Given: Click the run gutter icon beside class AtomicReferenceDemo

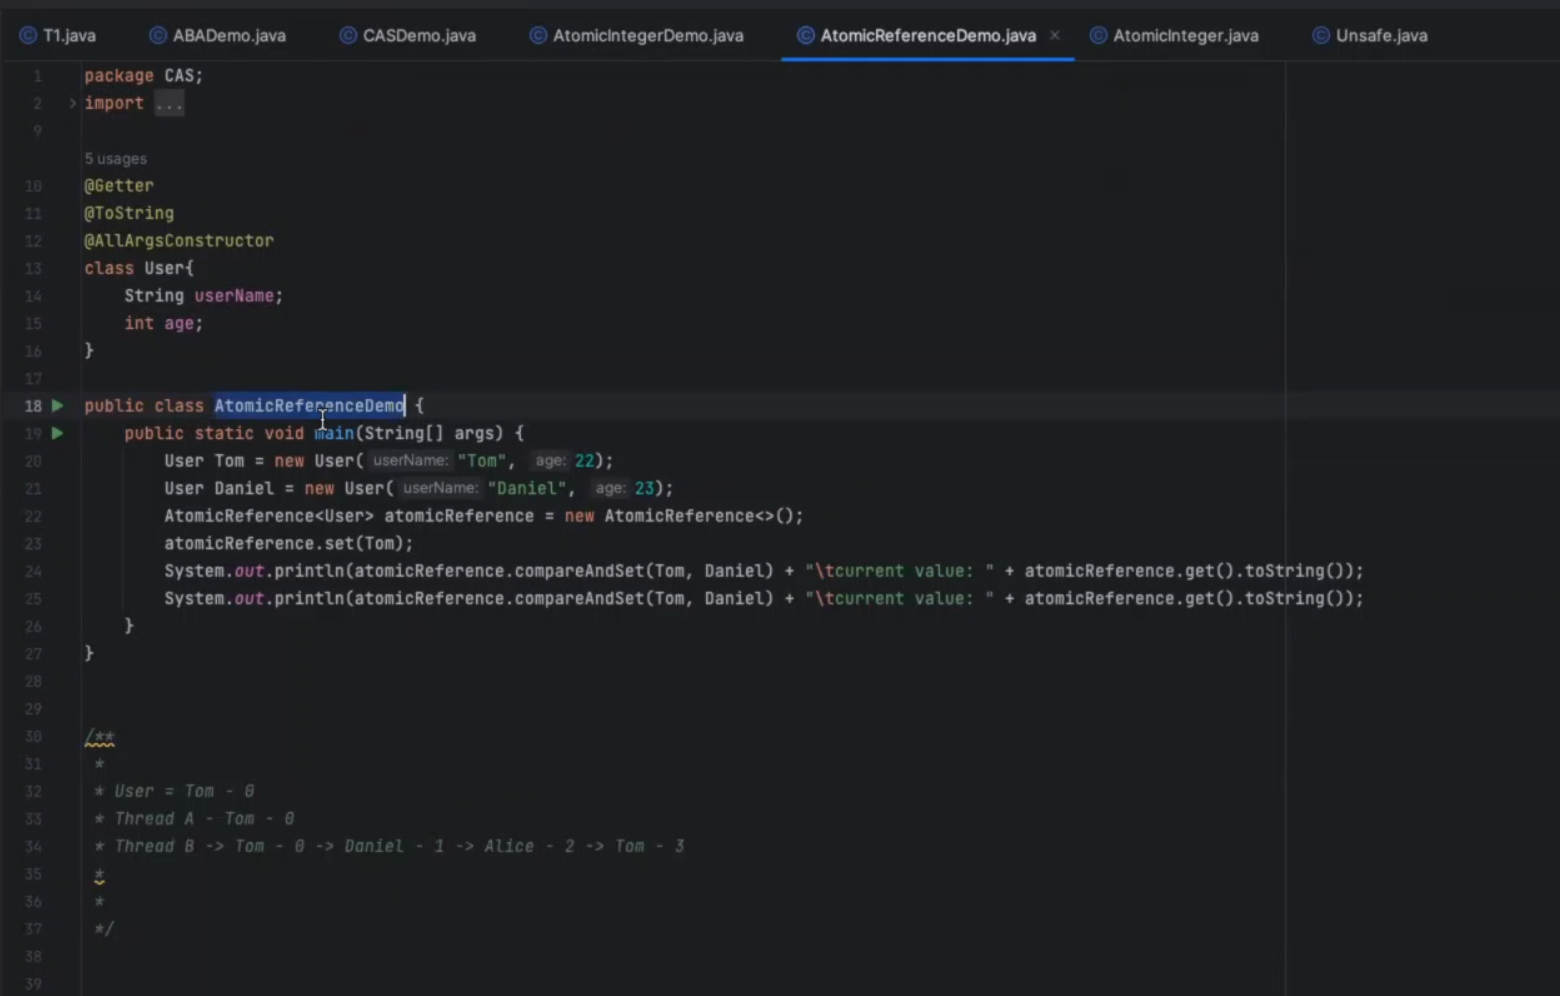Looking at the screenshot, I should [x=57, y=406].
